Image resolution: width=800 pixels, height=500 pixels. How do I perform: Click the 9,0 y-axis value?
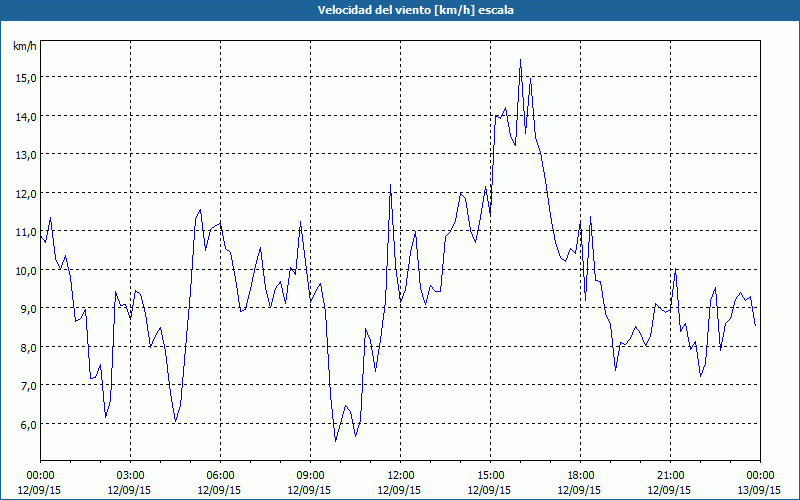coord(28,309)
